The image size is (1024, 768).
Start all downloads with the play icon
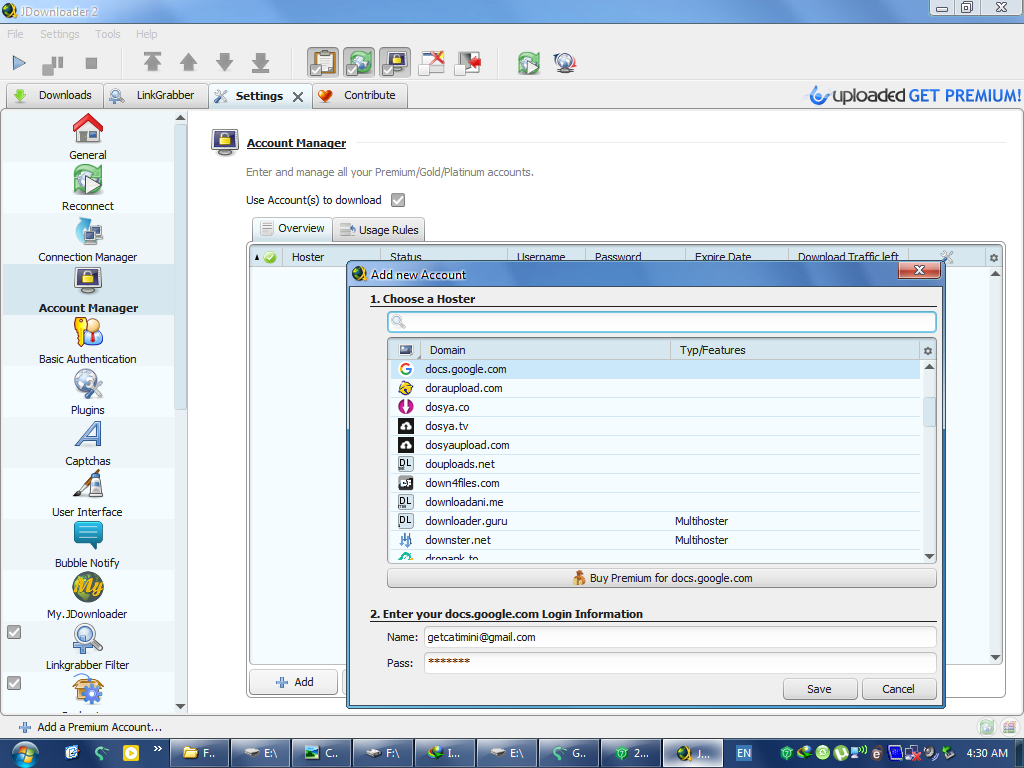coord(19,63)
